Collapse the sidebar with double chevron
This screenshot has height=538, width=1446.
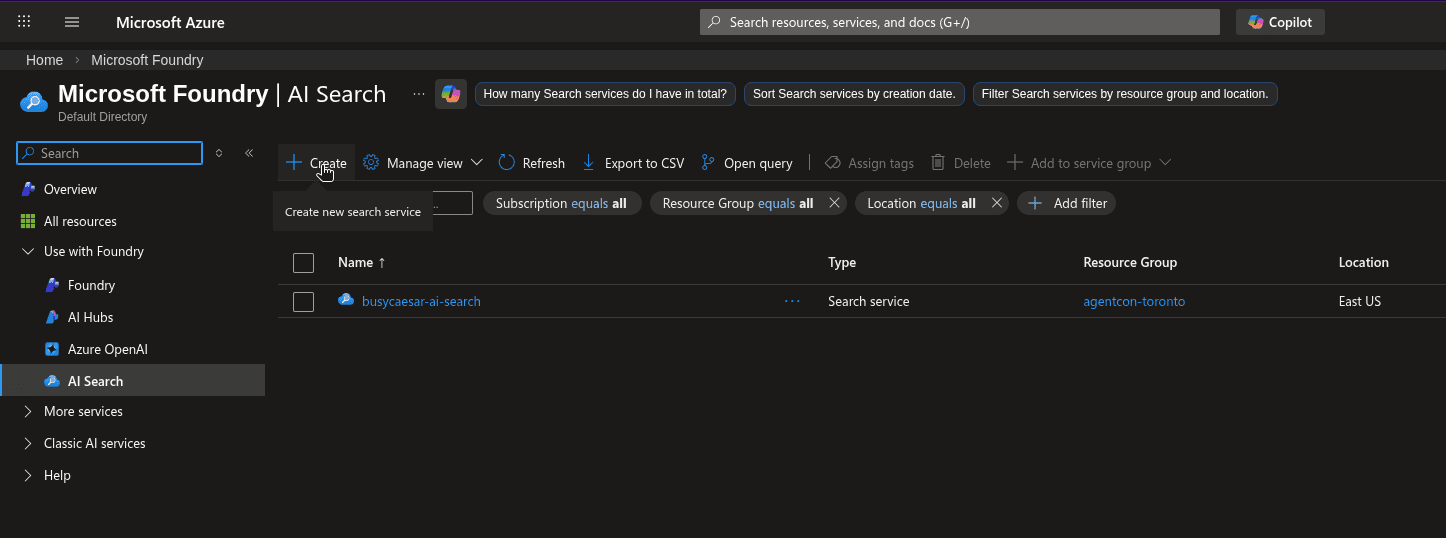pos(249,153)
